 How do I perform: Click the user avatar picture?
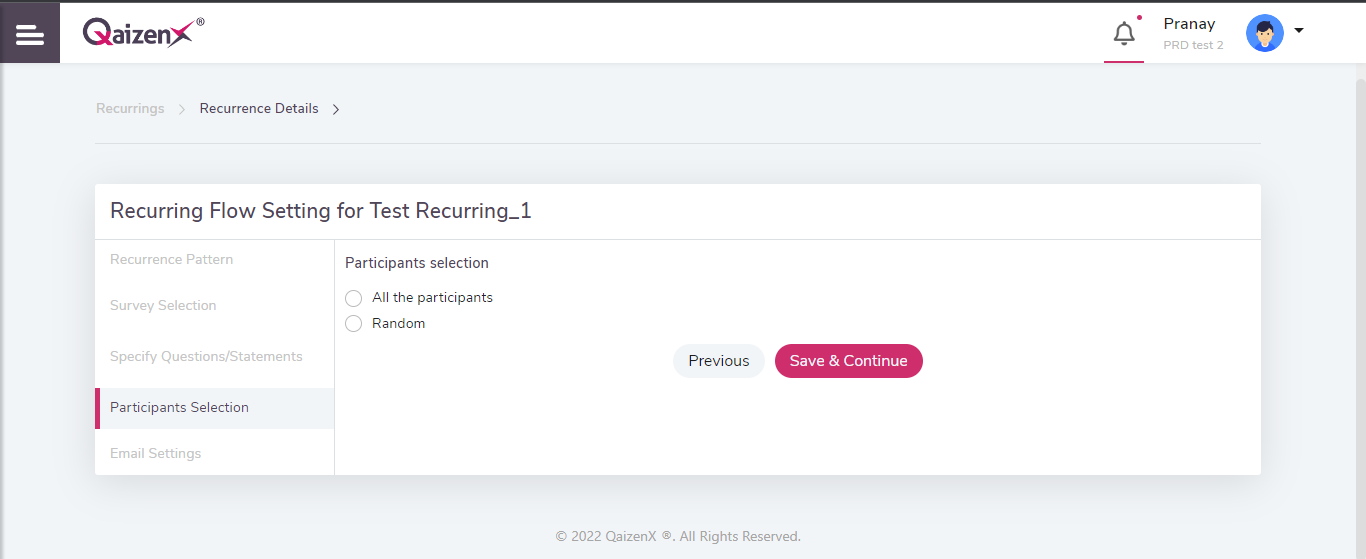click(x=1264, y=33)
